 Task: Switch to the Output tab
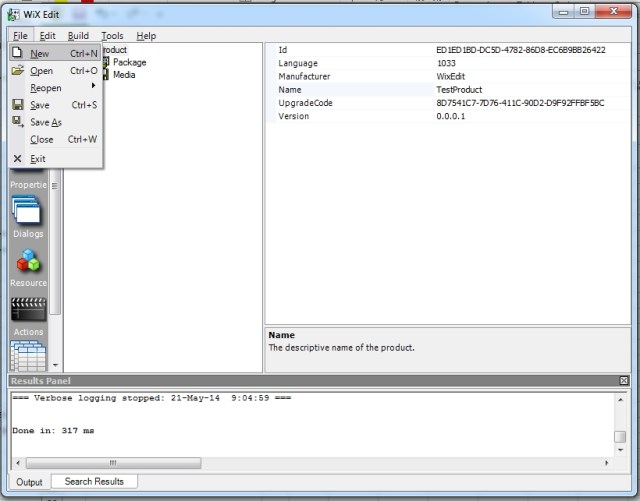click(30, 482)
